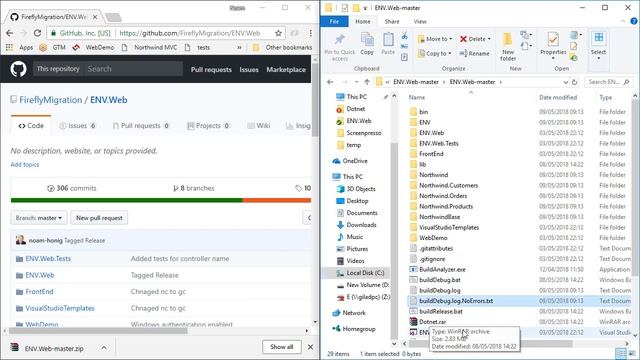The width and height of the screenshot is (640, 360).
Task: Select .gitignore file in Explorer
Action: click(x=432, y=259)
